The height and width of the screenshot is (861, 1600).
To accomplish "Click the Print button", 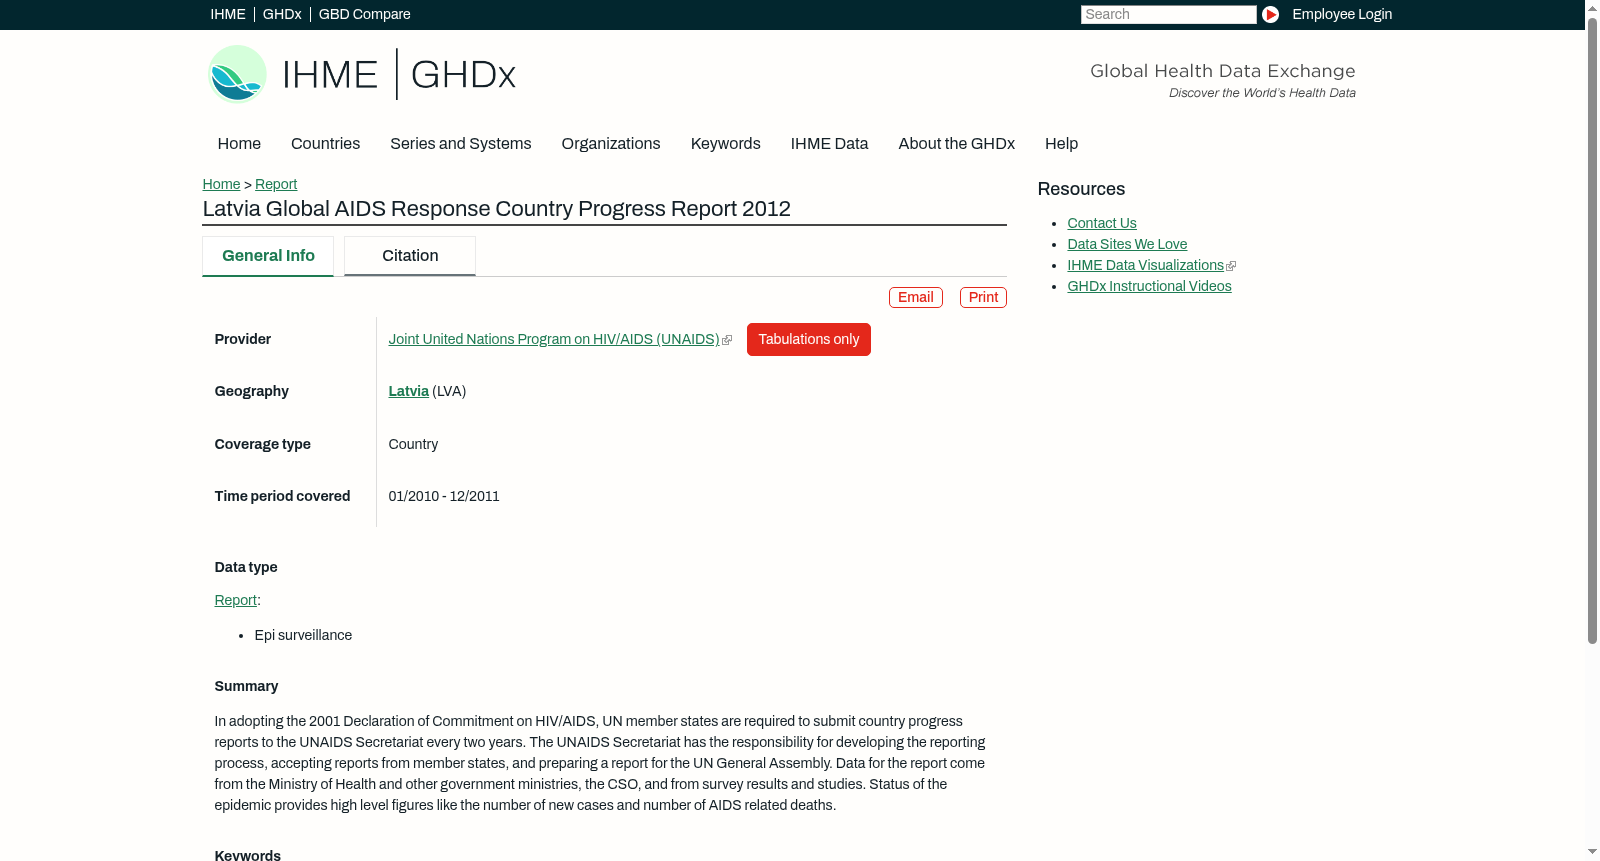I will tap(983, 297).
